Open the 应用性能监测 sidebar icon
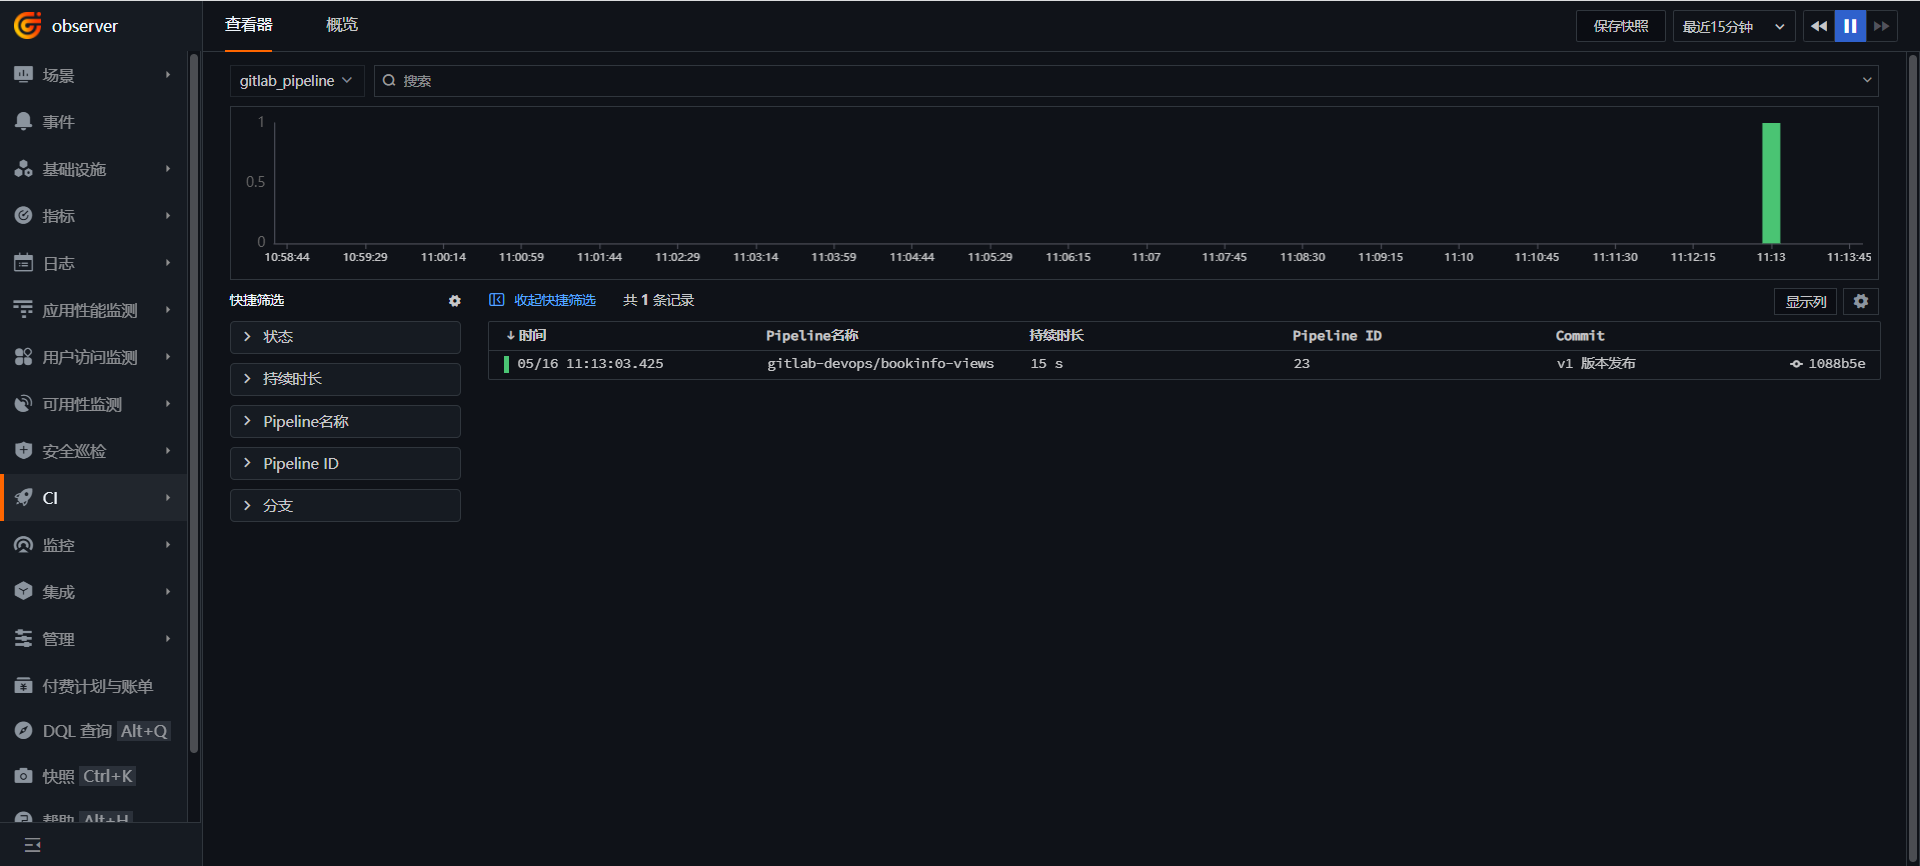Viewport: 1920px width, 866px height. click(x=23, y=310)
